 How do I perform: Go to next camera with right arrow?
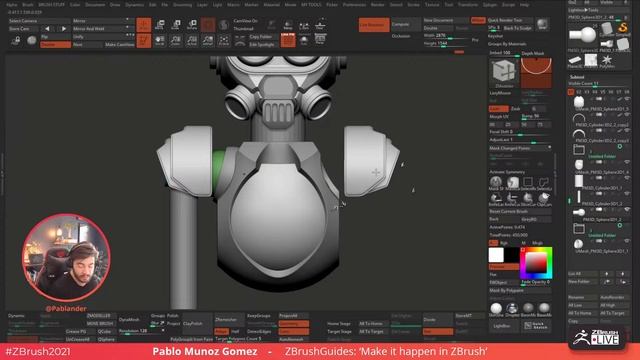point(63,29)
